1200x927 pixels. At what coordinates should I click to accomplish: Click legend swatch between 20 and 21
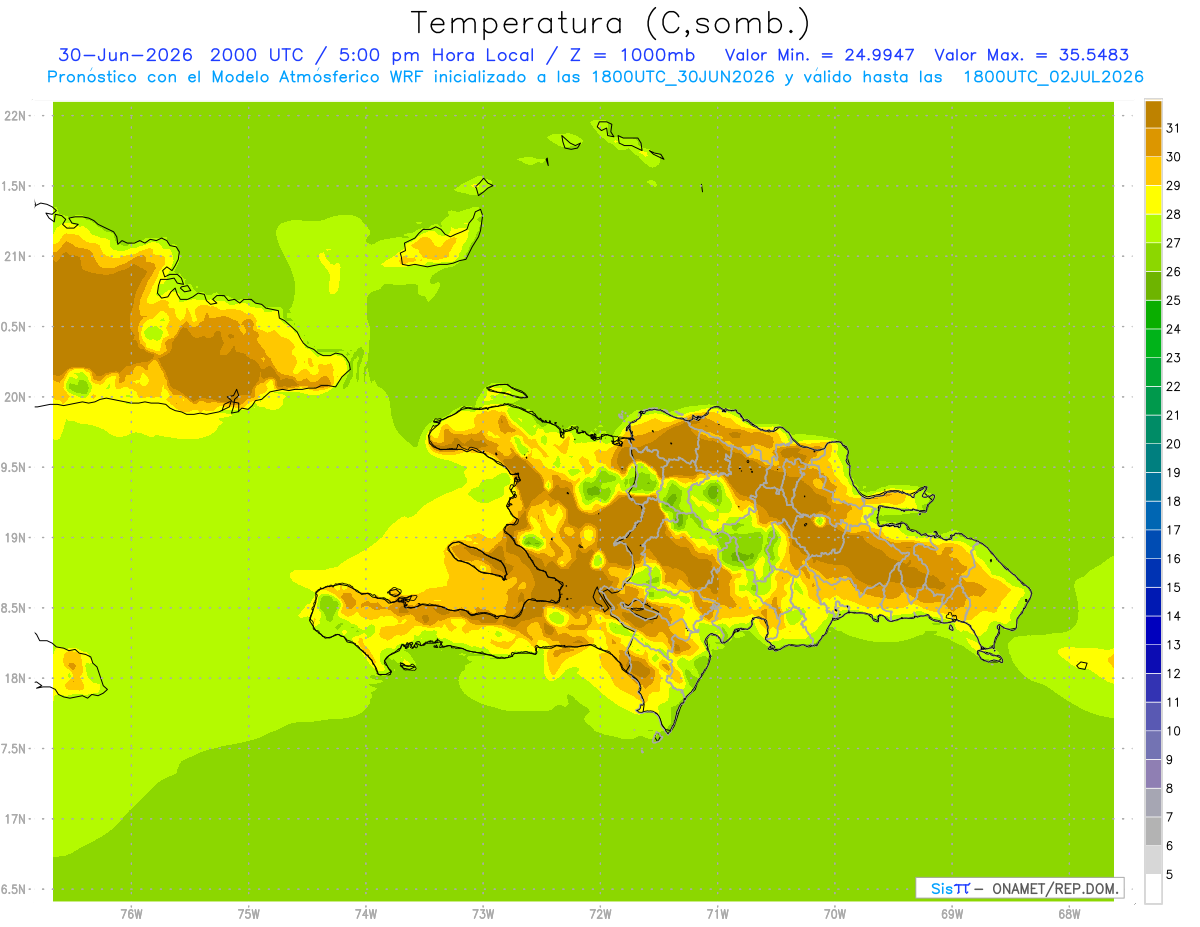[x=1153, y=430]
